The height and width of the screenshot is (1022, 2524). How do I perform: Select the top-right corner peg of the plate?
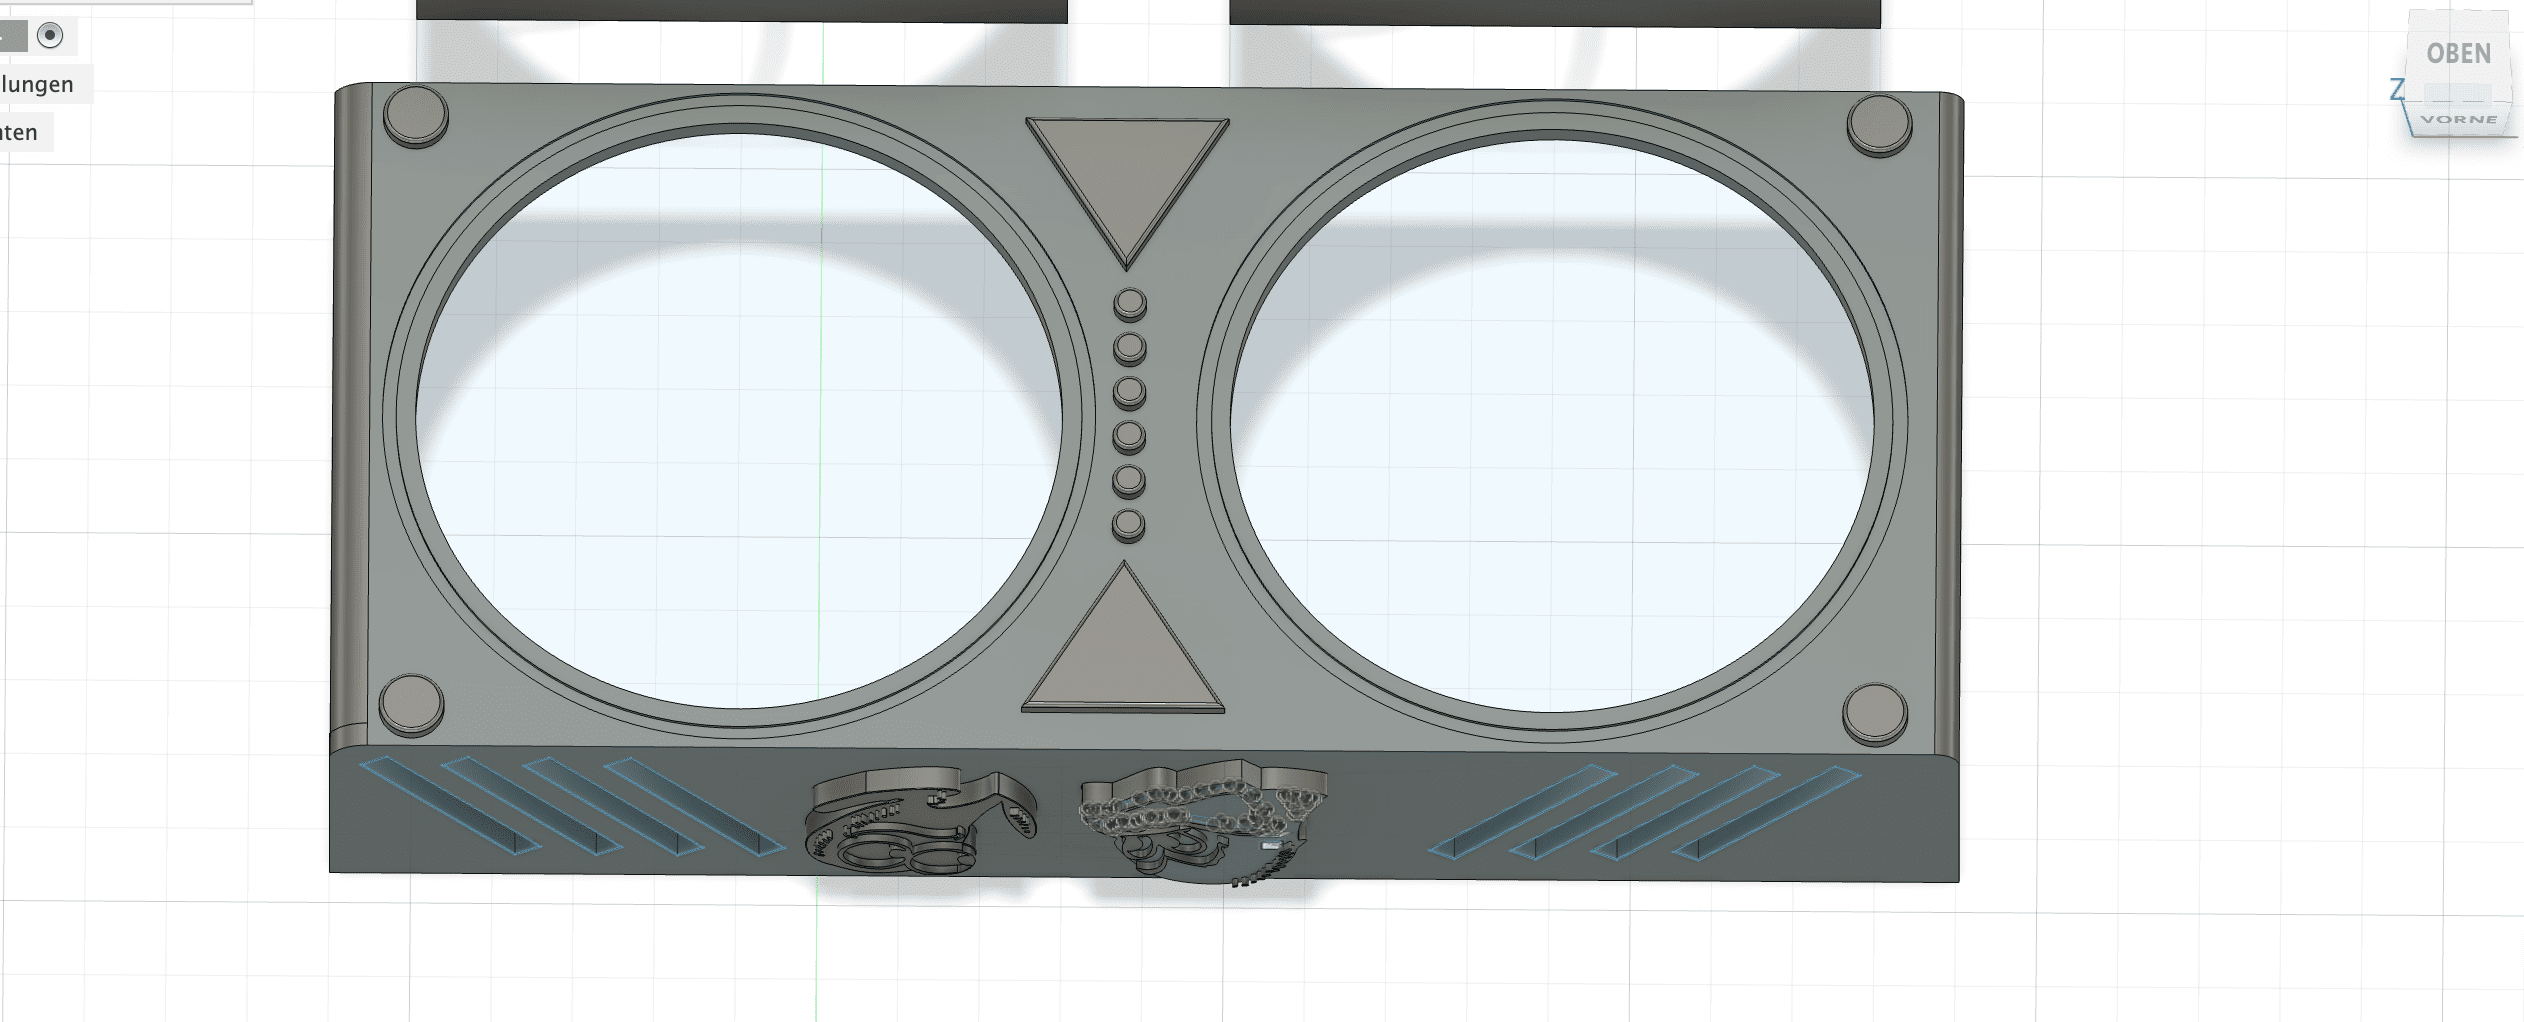pyautogui.click(x=1879, y=125)
